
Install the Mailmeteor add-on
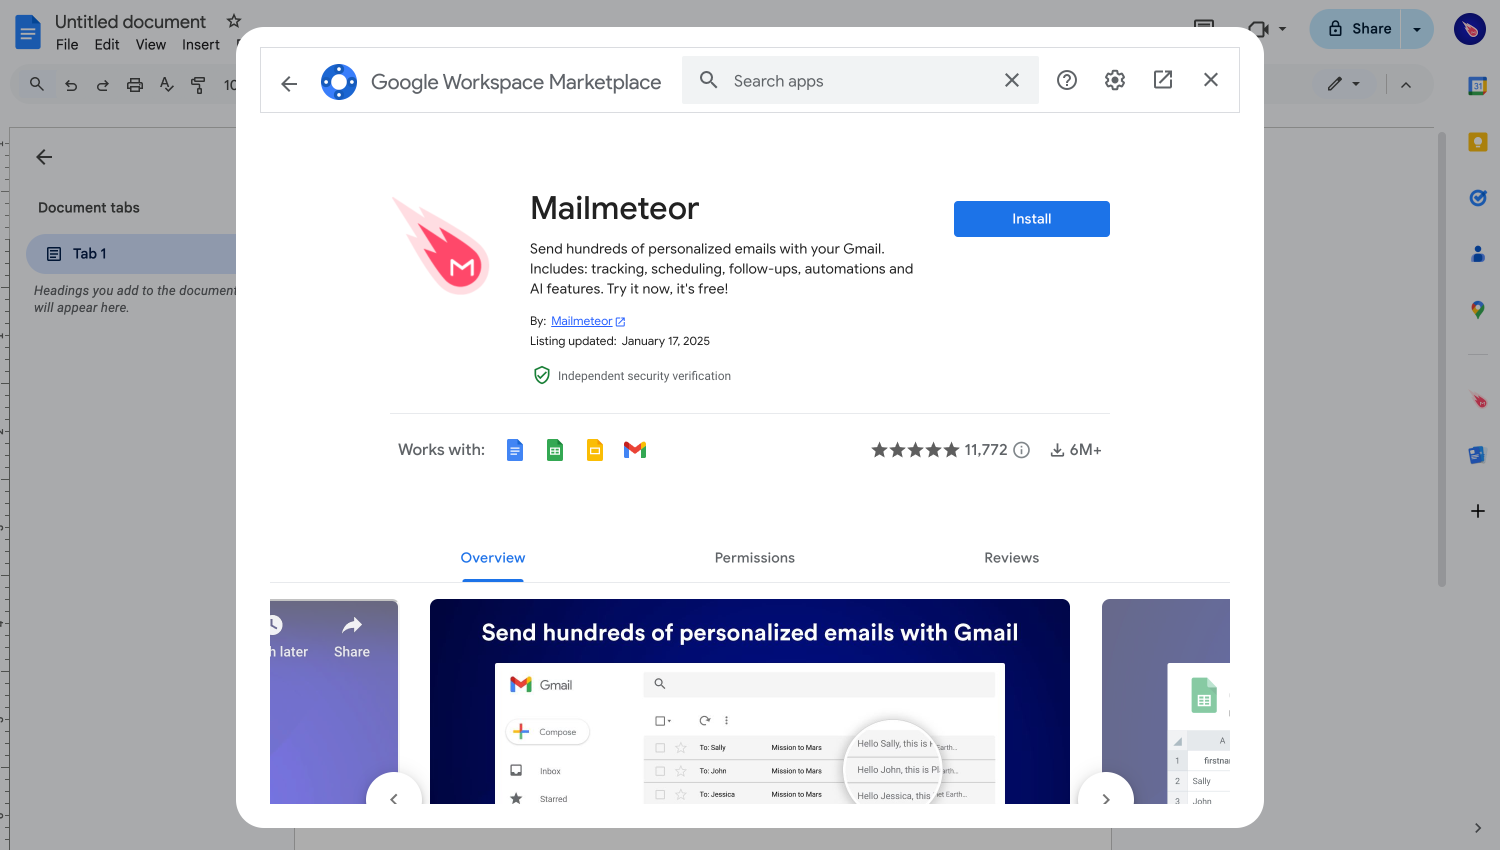(1032, 219)
